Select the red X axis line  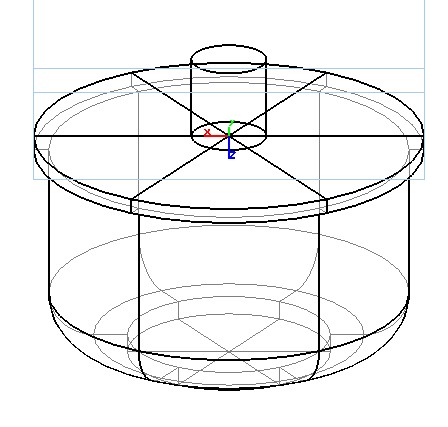(x=216, y=136)
